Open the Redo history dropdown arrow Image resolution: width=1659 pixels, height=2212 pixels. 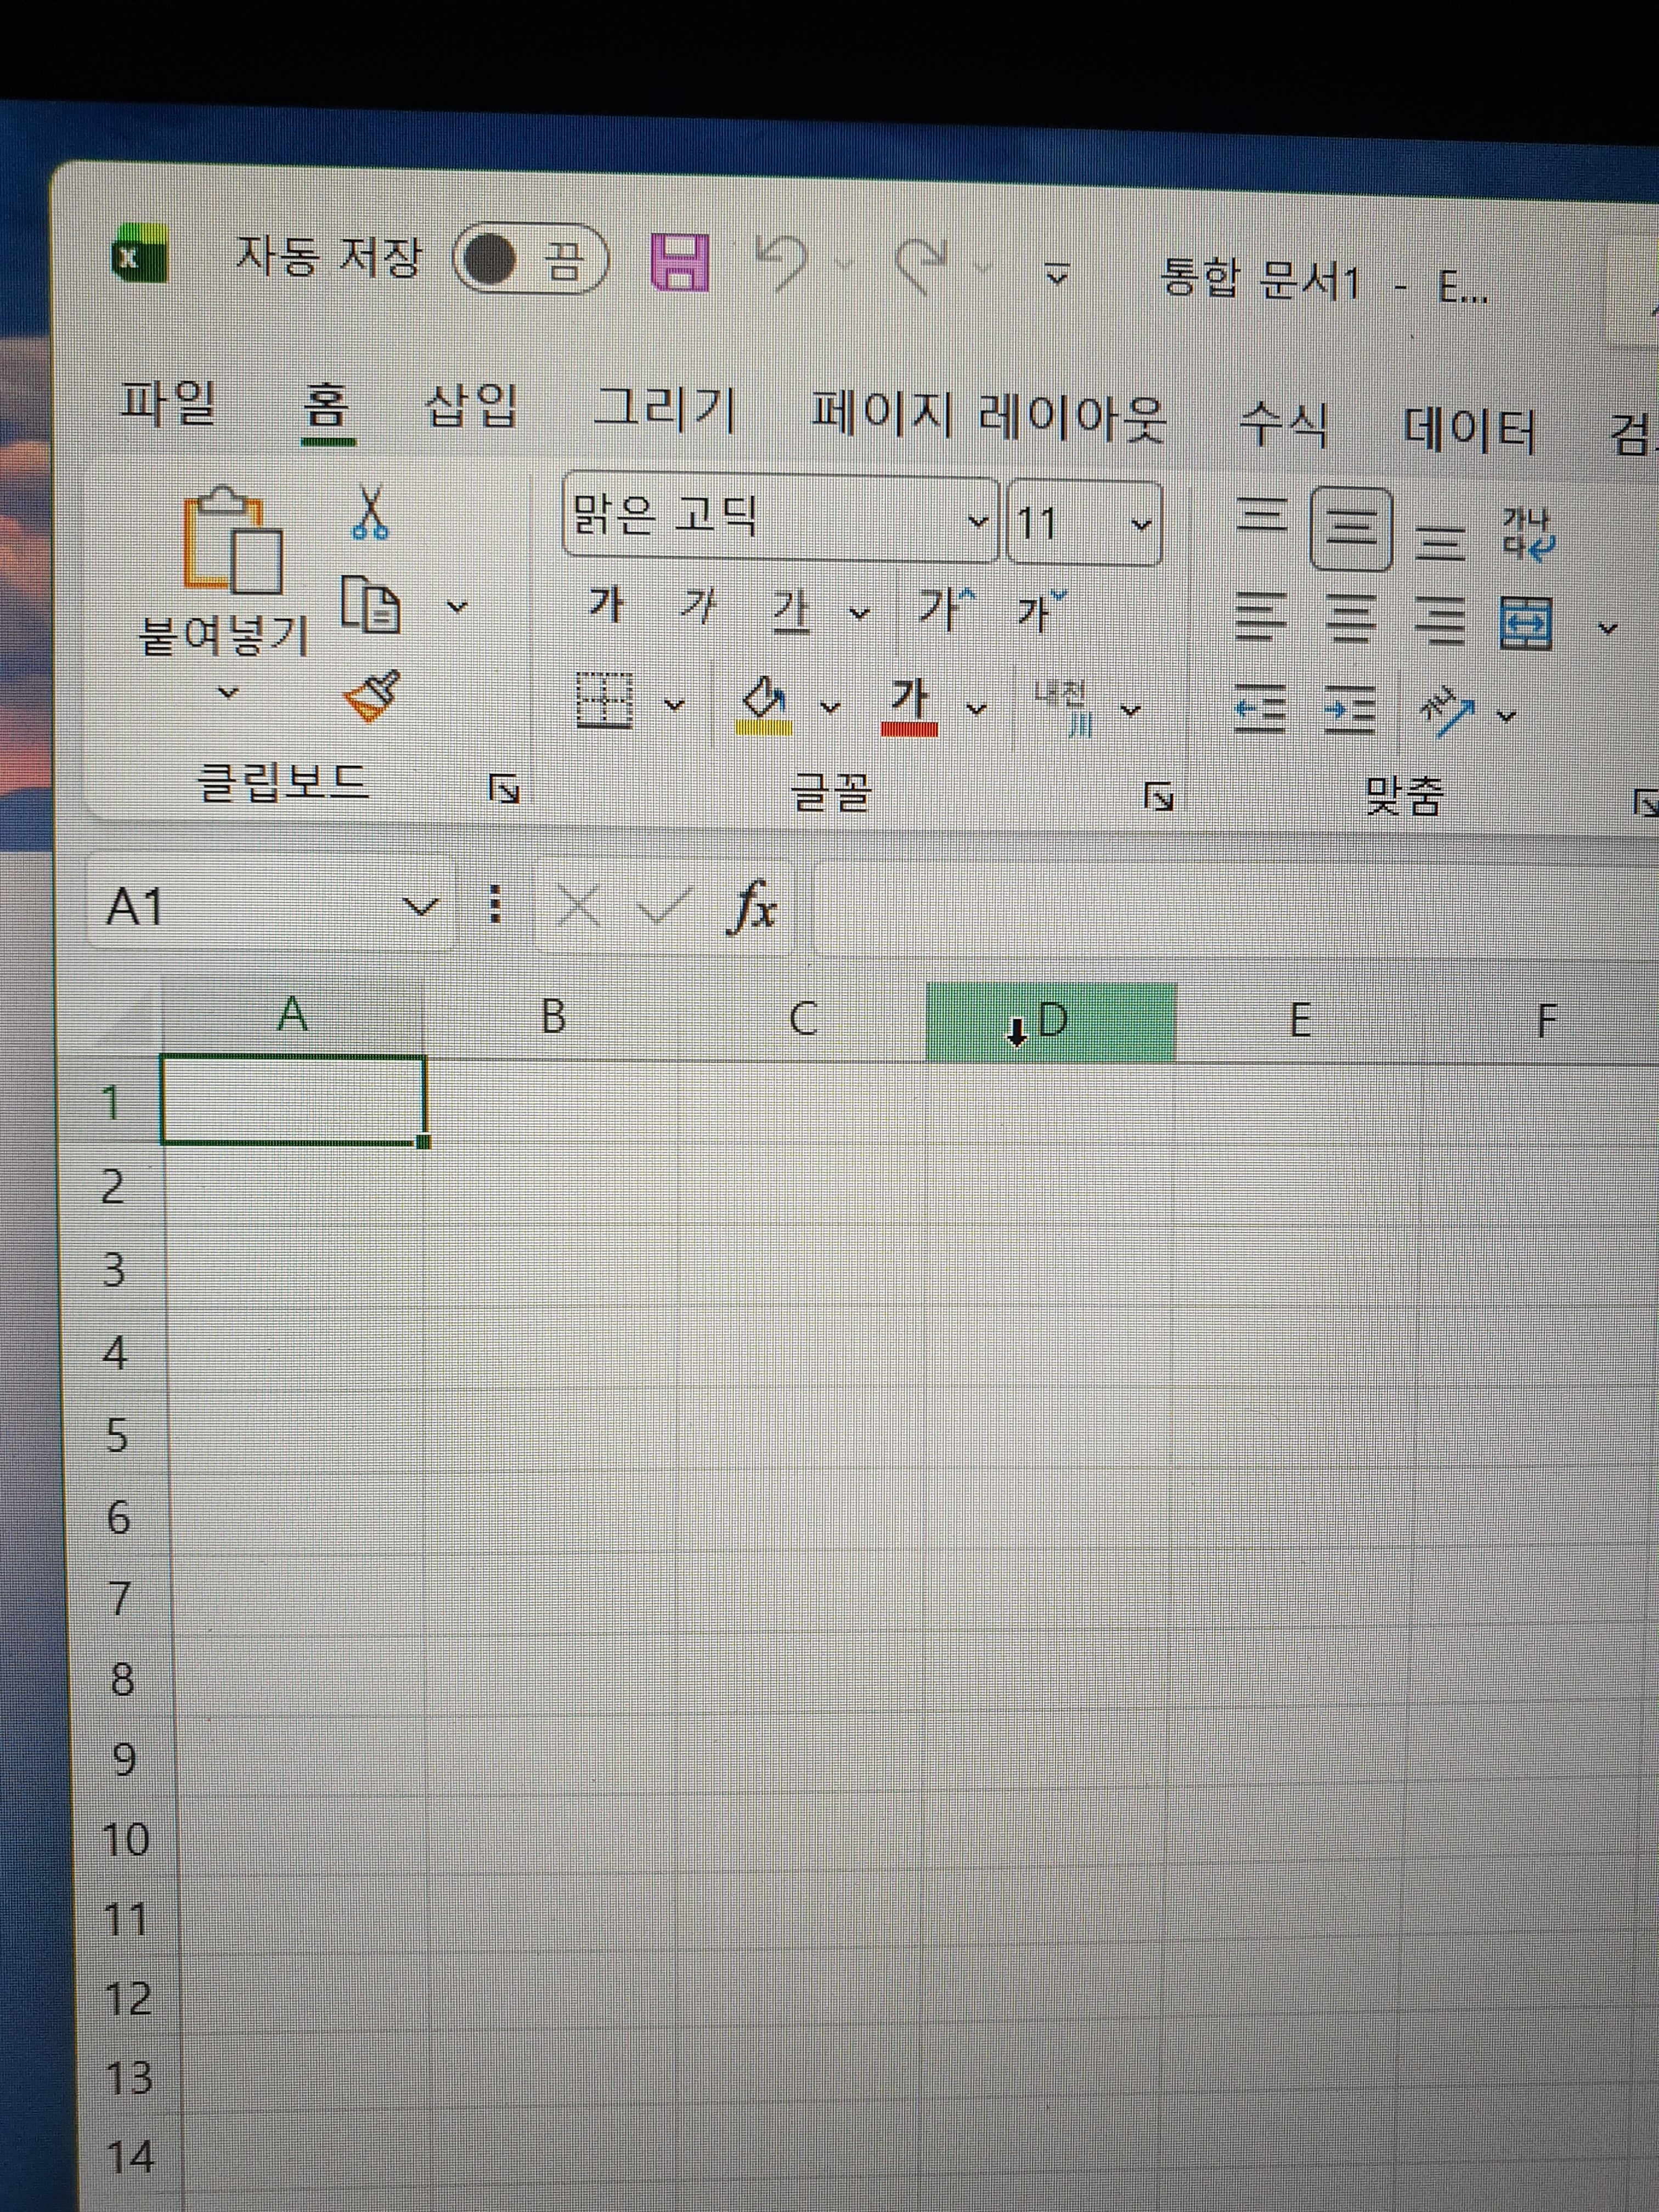pyautogui.click(x=984, y=268)
